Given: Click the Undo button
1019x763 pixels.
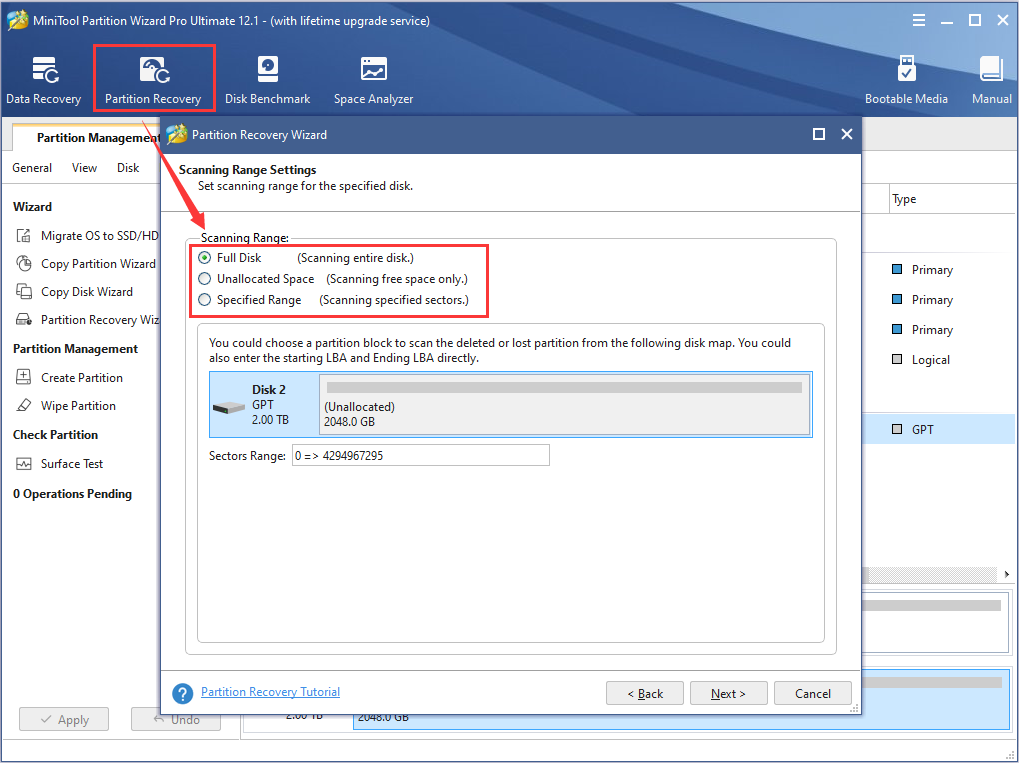Looking at the screenshot, I should click(x=175, y=719).
